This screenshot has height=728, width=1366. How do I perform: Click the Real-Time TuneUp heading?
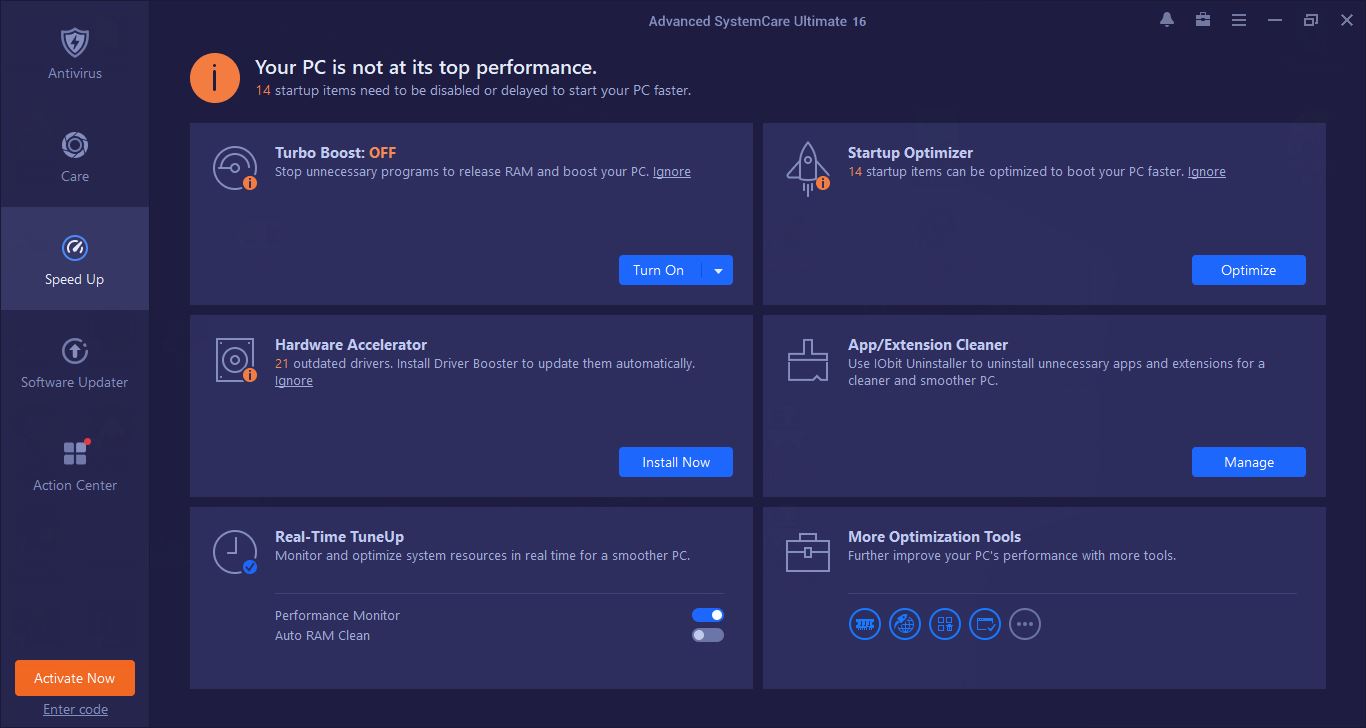tap(340, 537)
